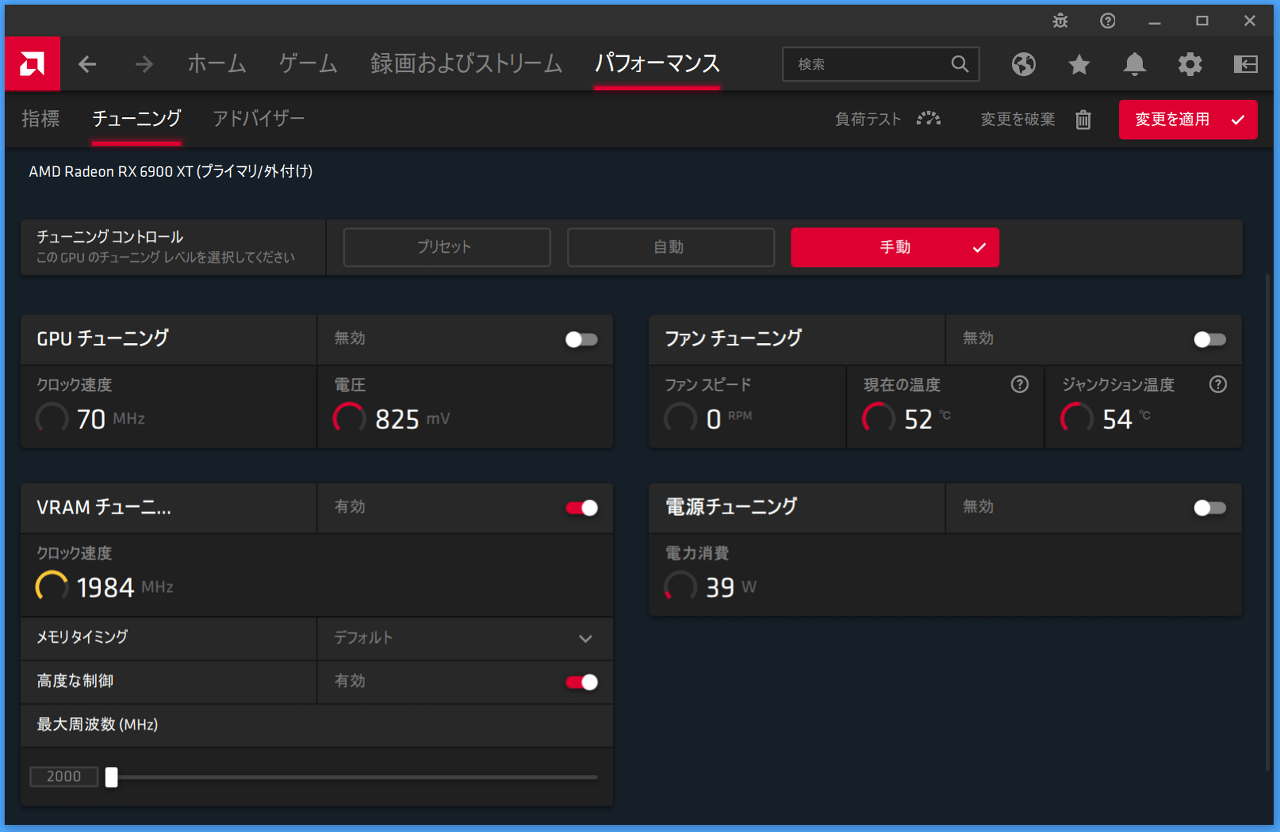The image size is (1280, 832).
Task: Click the 変更を適用 button
Action: (1188, 119)
